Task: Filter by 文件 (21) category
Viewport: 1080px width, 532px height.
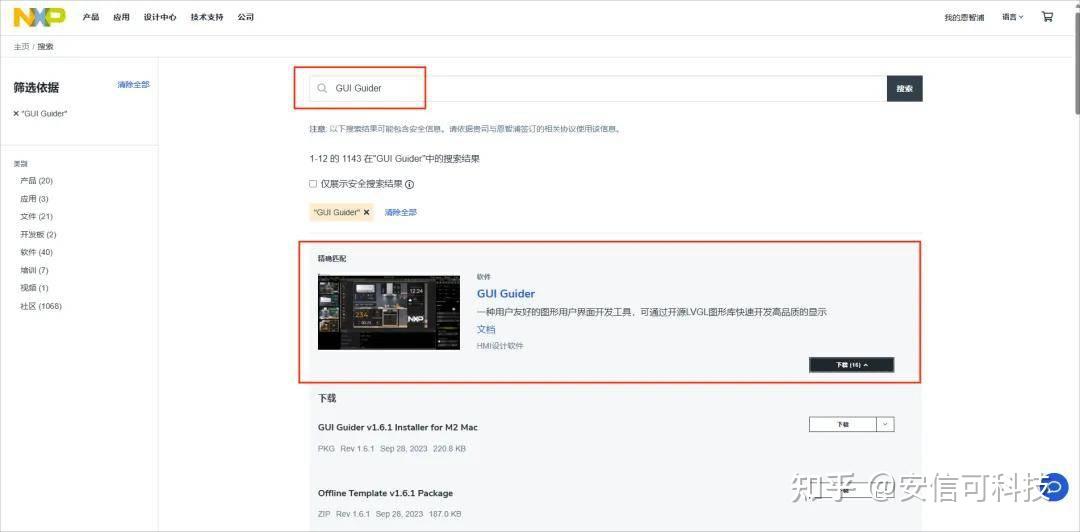Action: click(x=37, y=216)
